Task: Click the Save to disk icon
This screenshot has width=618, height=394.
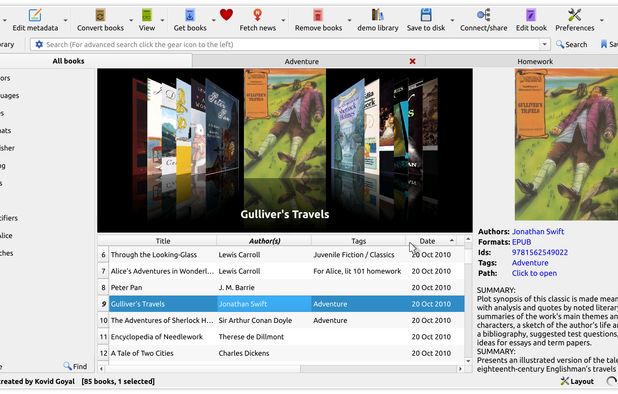Action: pyautogui.click(x=426, y=15)
